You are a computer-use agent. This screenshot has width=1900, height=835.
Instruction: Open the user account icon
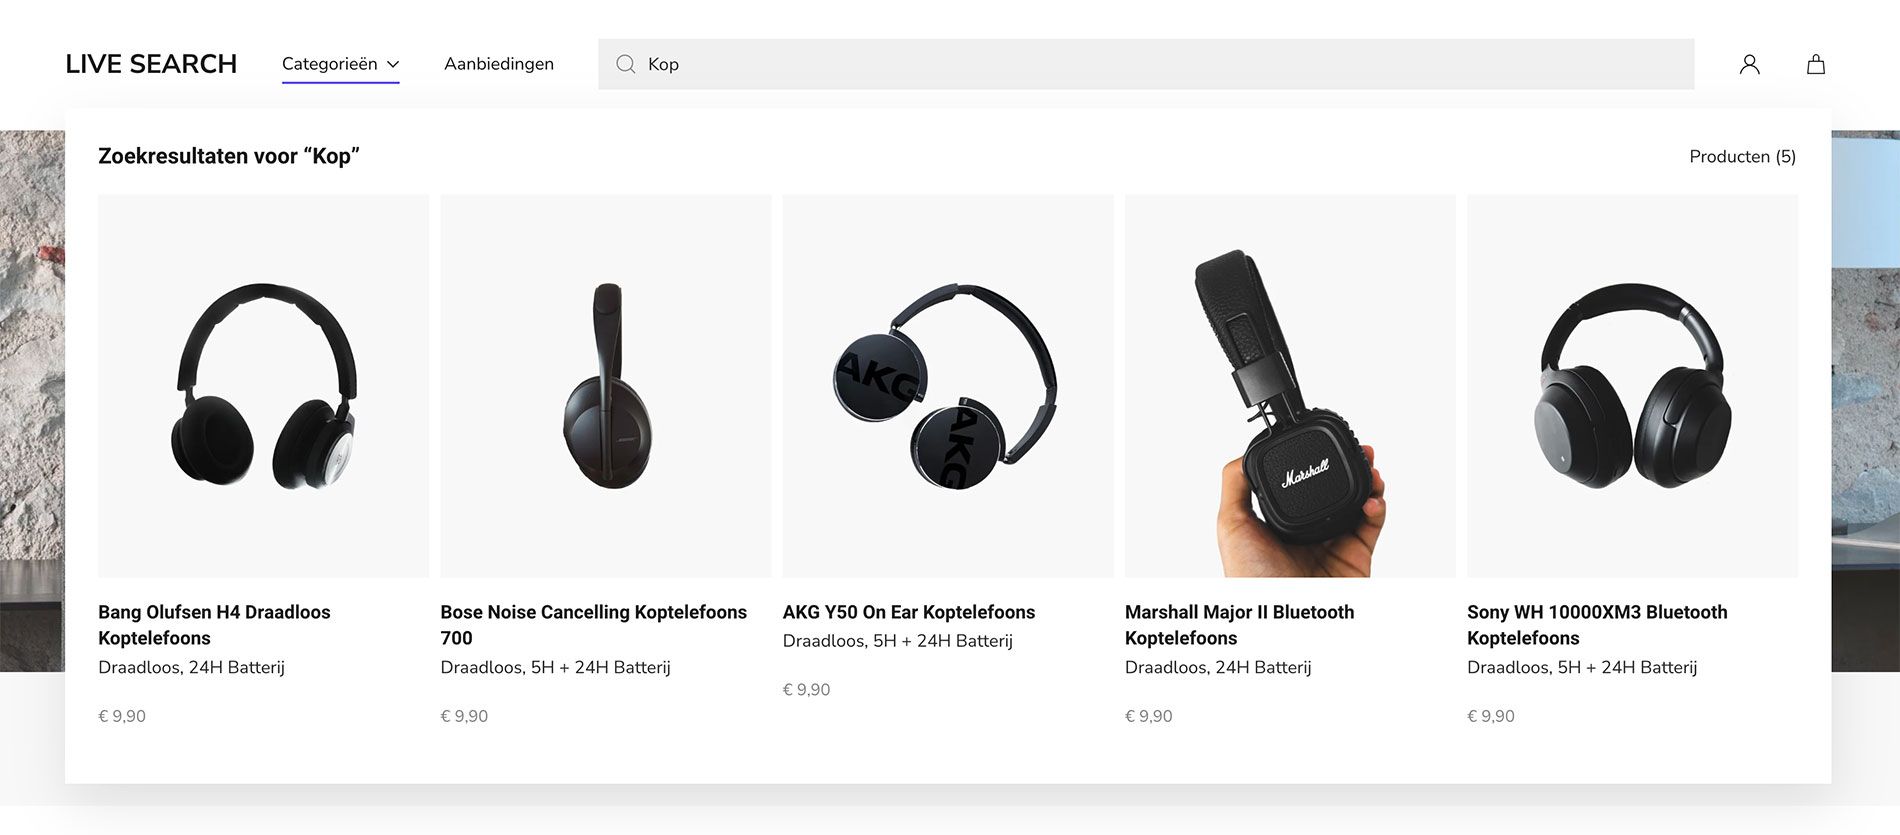[x=1749, y=64]
